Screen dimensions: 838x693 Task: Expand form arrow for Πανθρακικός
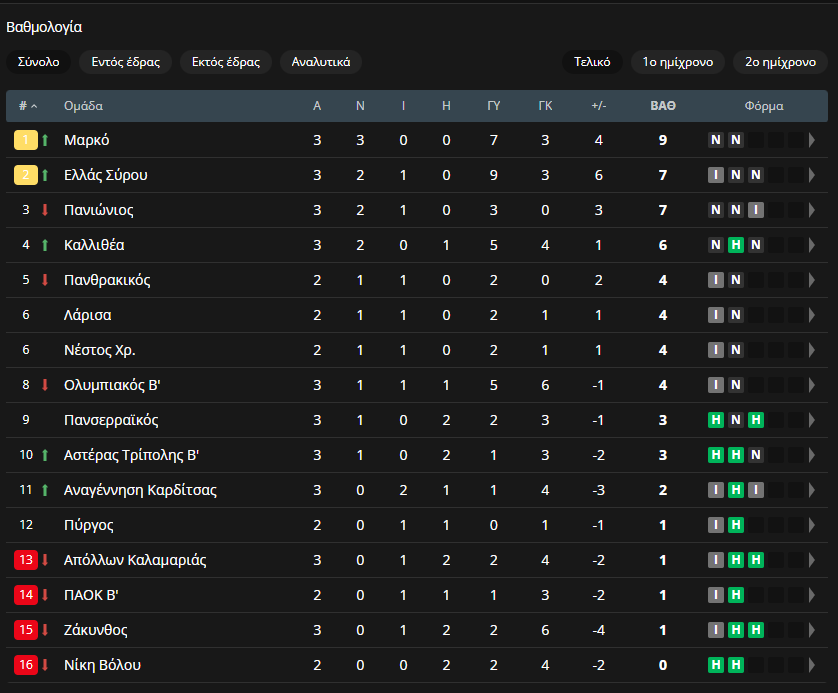[x=812, y=280]
